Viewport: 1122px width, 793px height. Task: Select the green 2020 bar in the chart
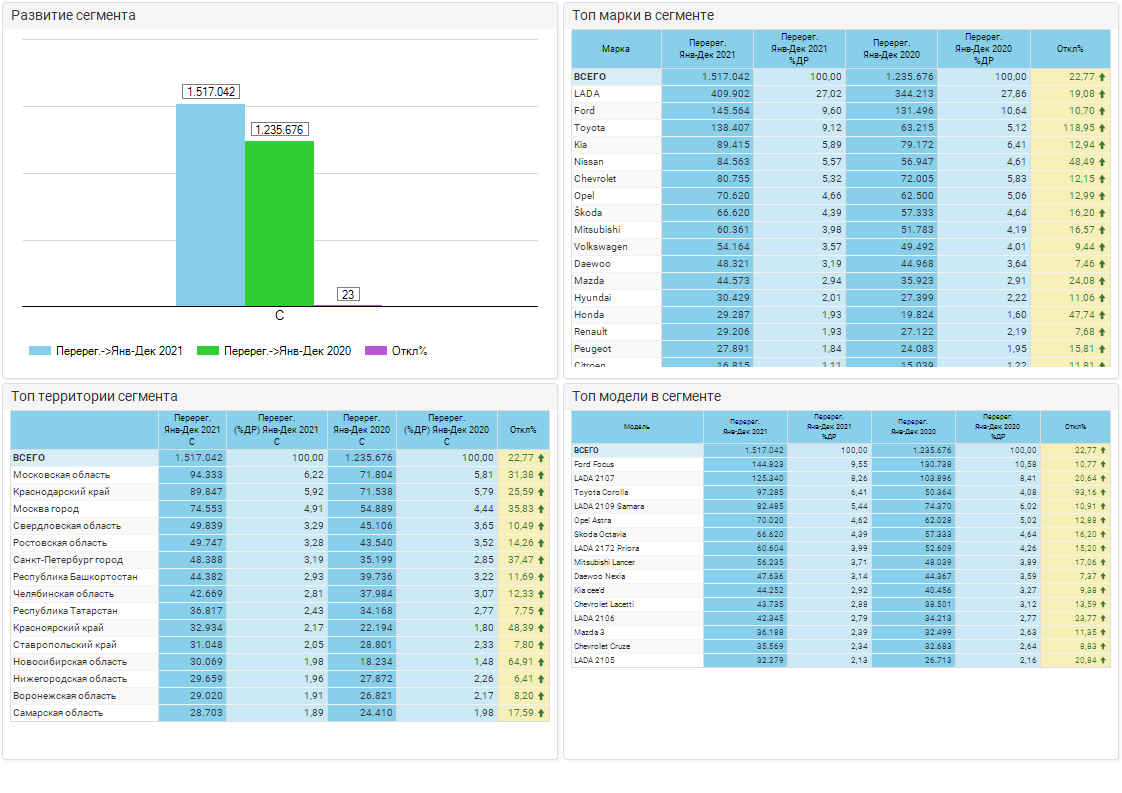(x=279, y=223)
